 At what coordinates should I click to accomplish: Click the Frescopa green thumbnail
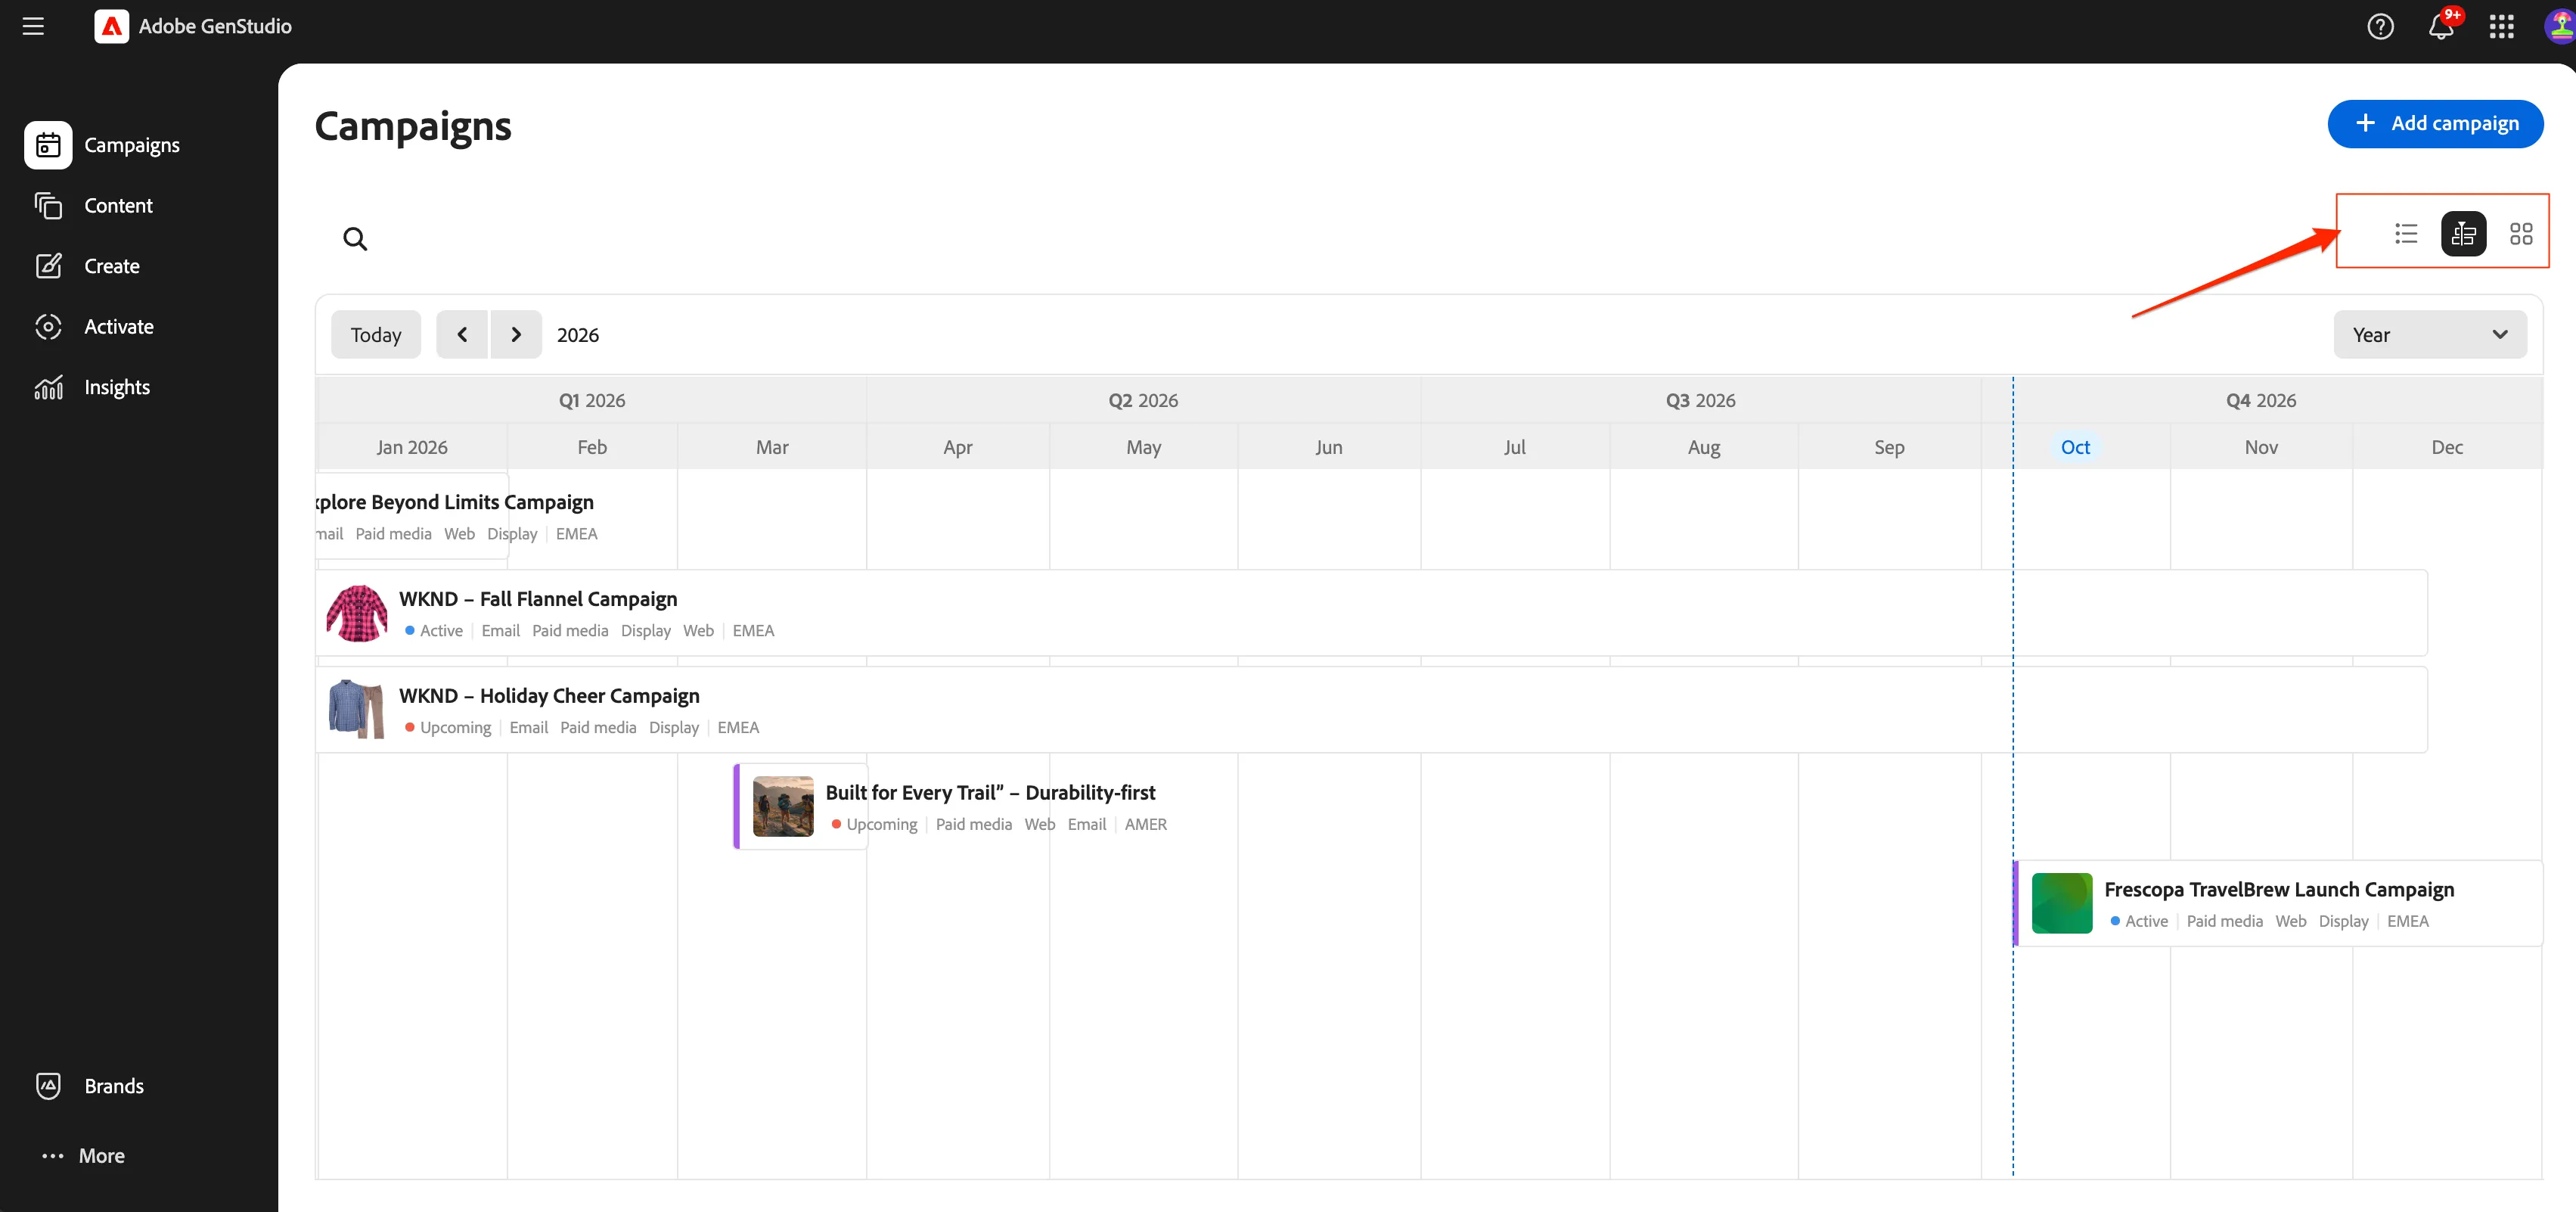(x=2062, y=903)
